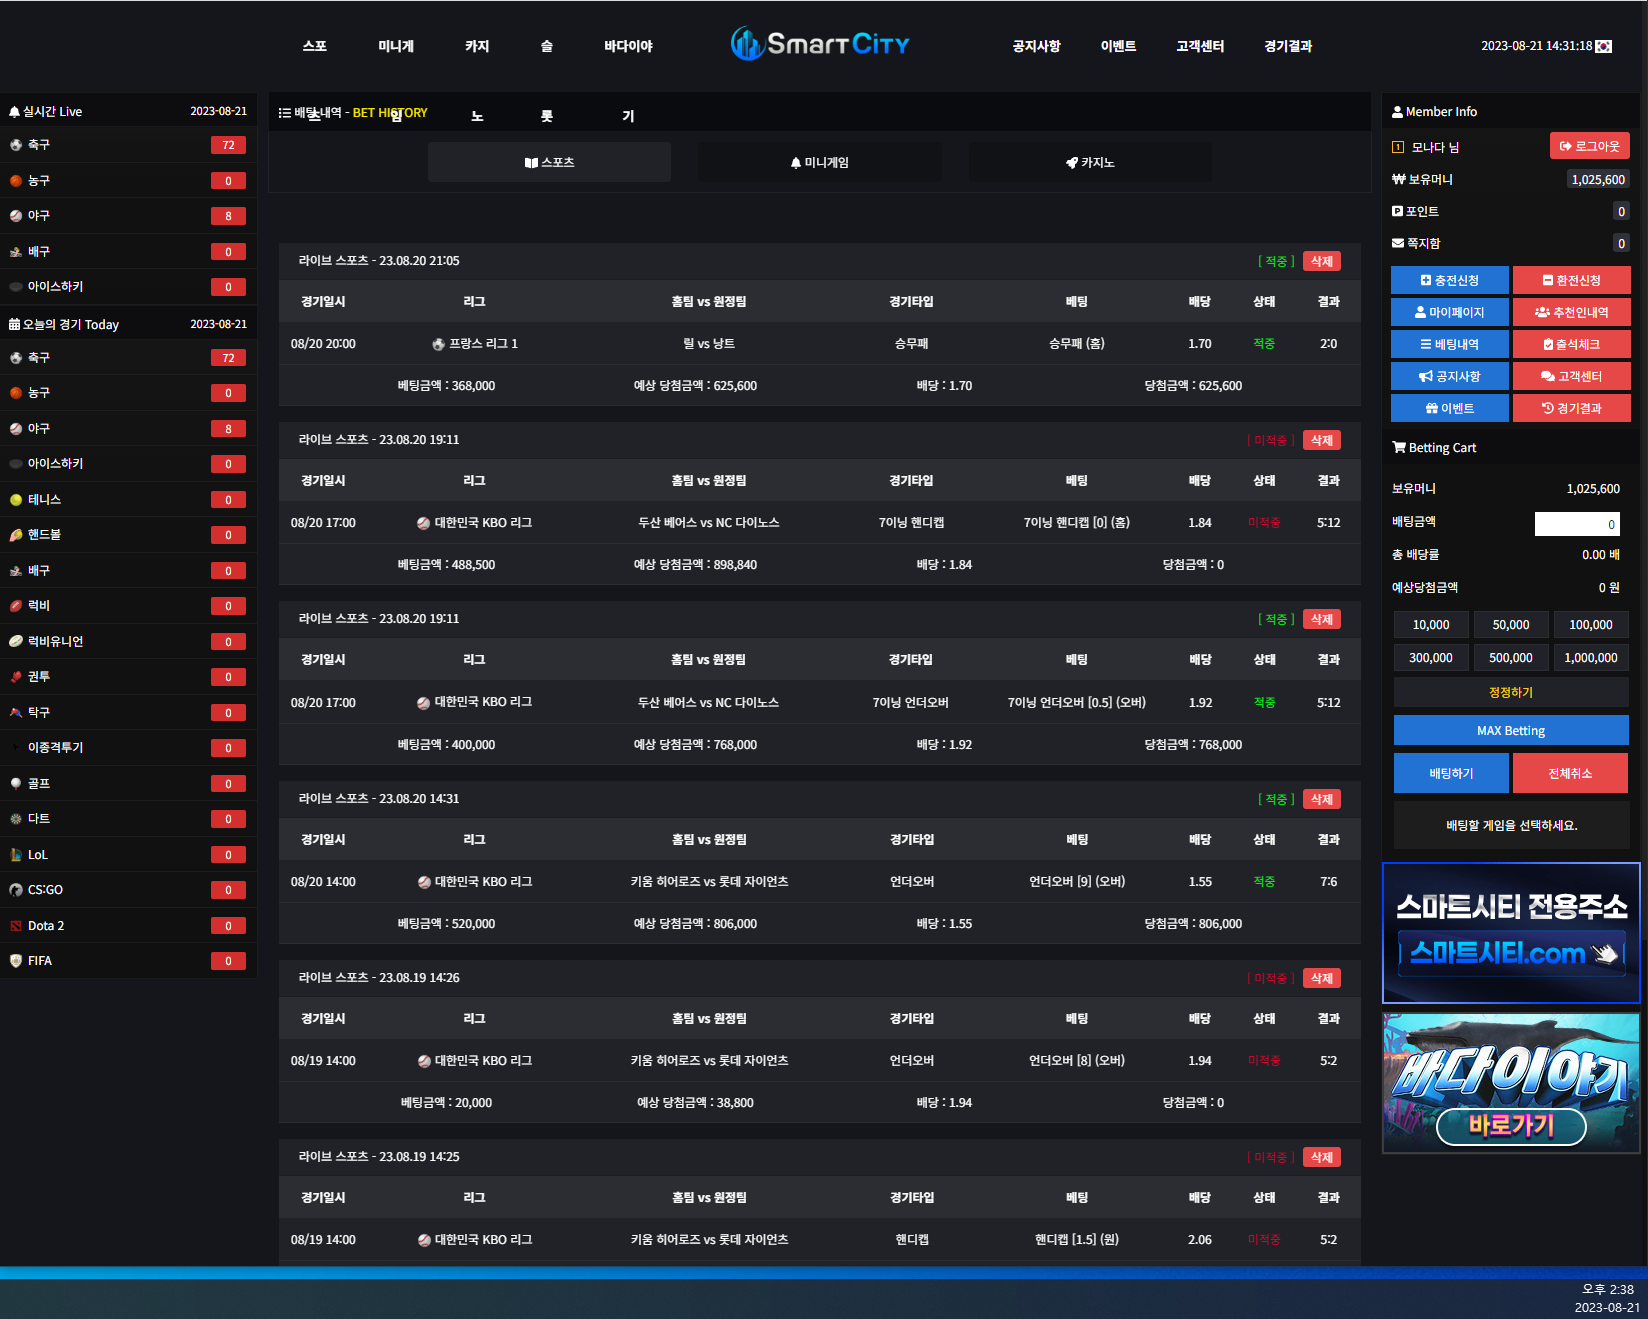Click the 포인트 points icon
1648x1319 pixels.
[1397, 211]
